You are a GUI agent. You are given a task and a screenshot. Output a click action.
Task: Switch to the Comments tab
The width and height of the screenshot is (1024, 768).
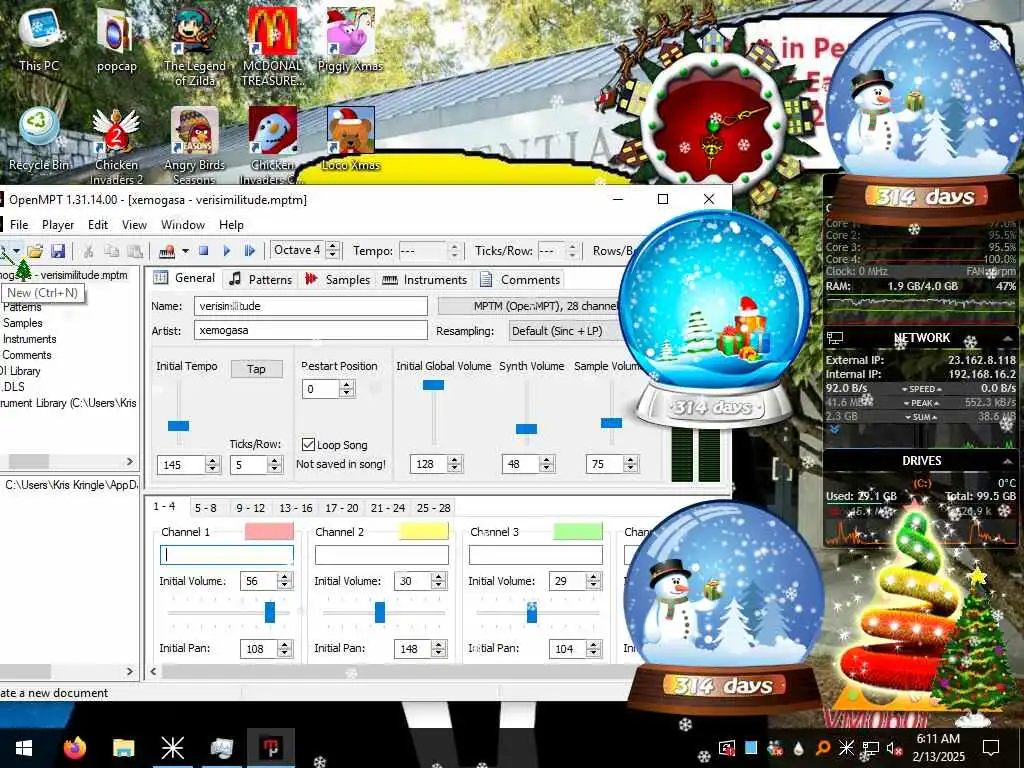click(520, 280)
